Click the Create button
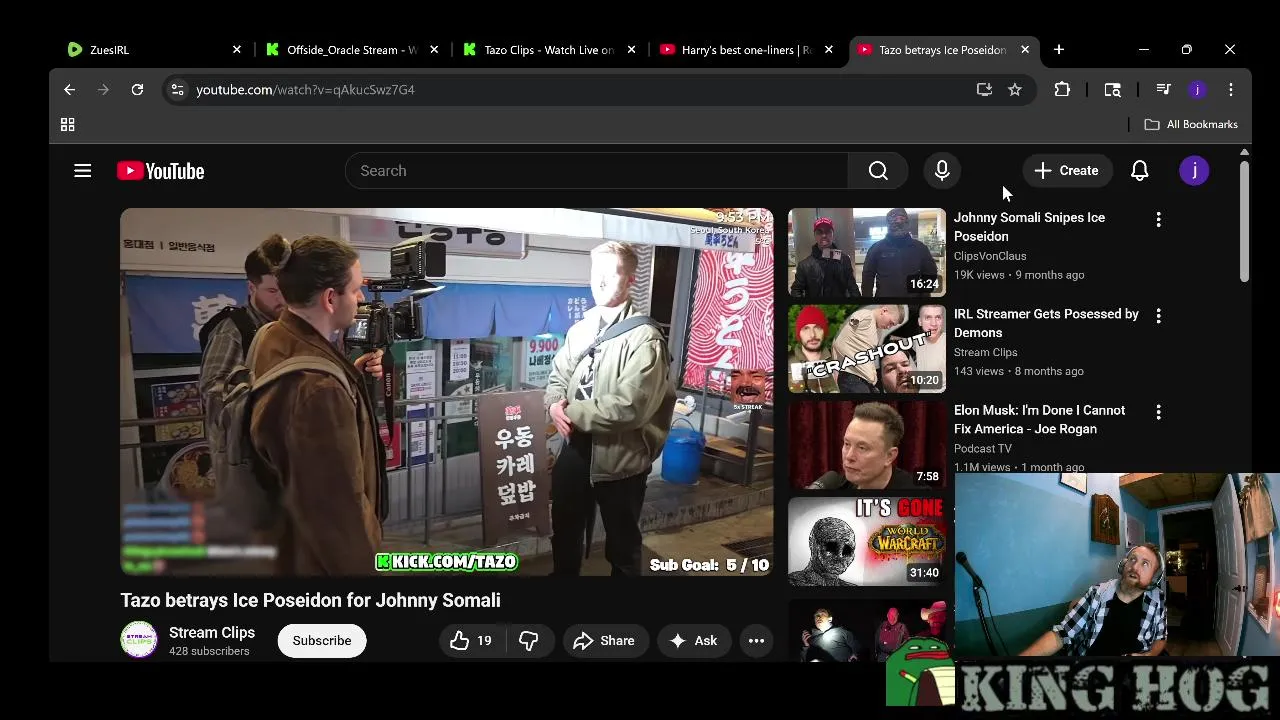The height and width of the screenshot is (720, 1280). pos(1066,171)
